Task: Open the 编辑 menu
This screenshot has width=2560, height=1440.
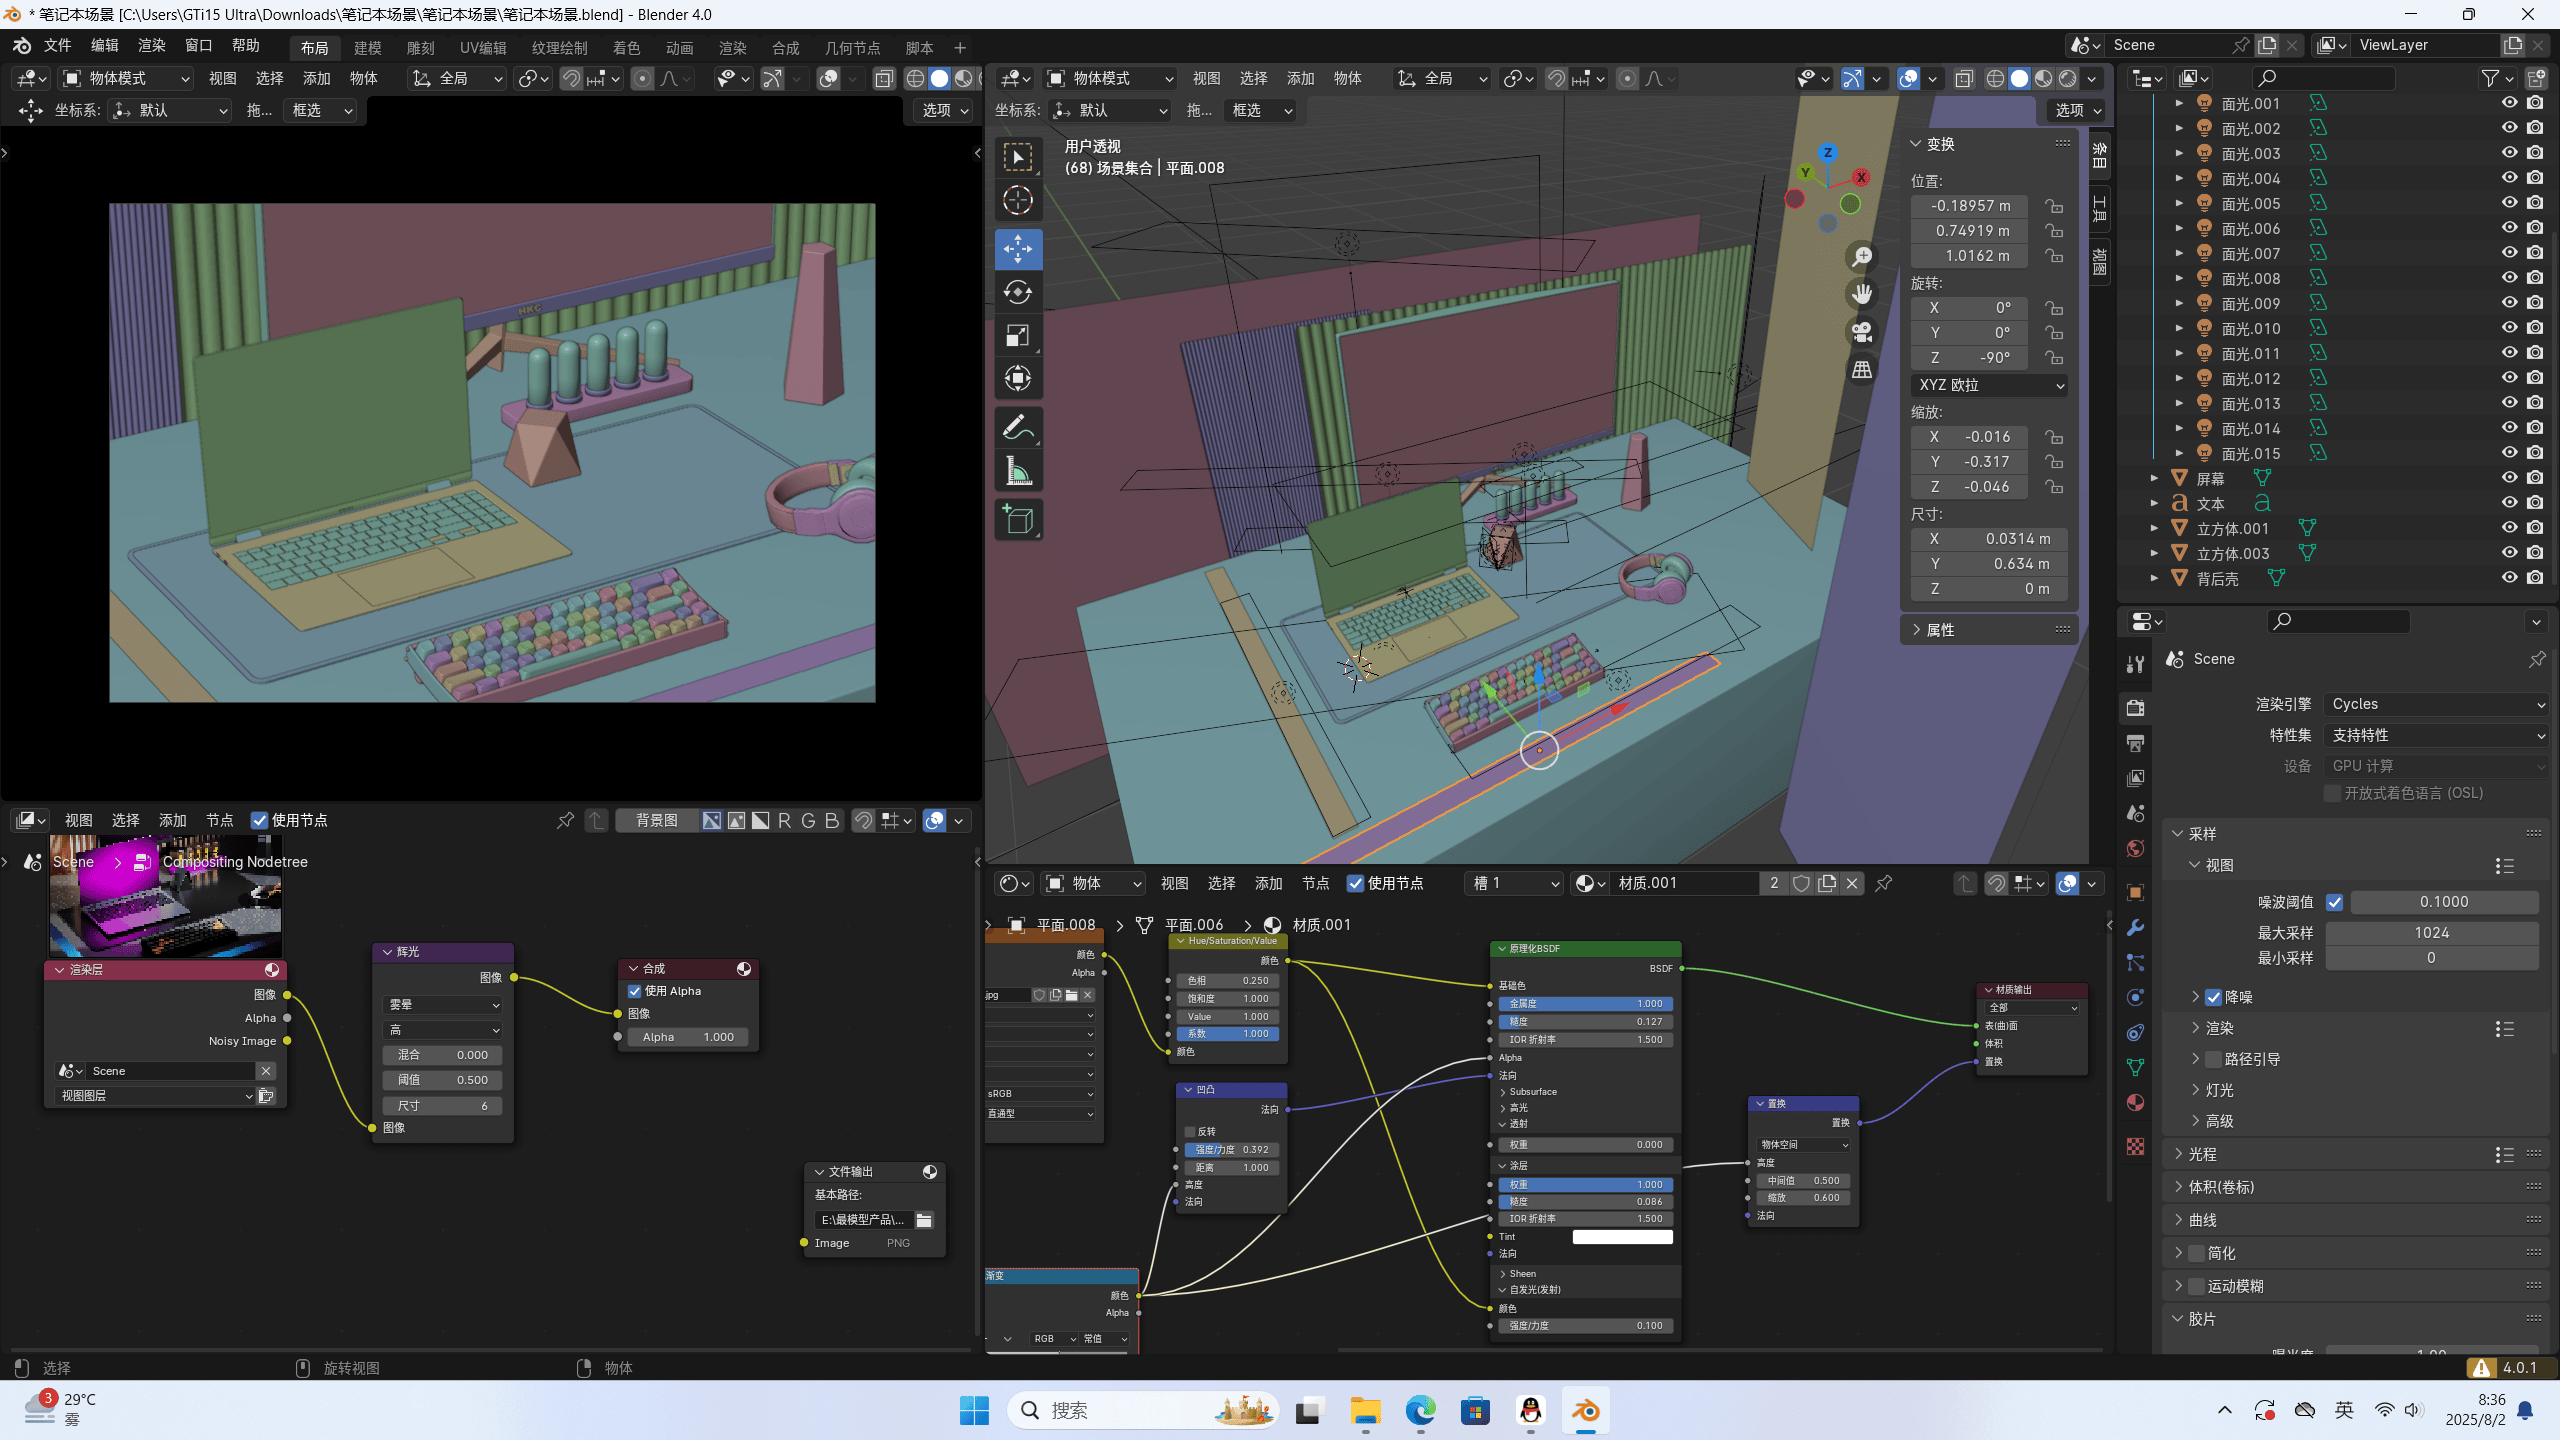Action: click(104, 45)
